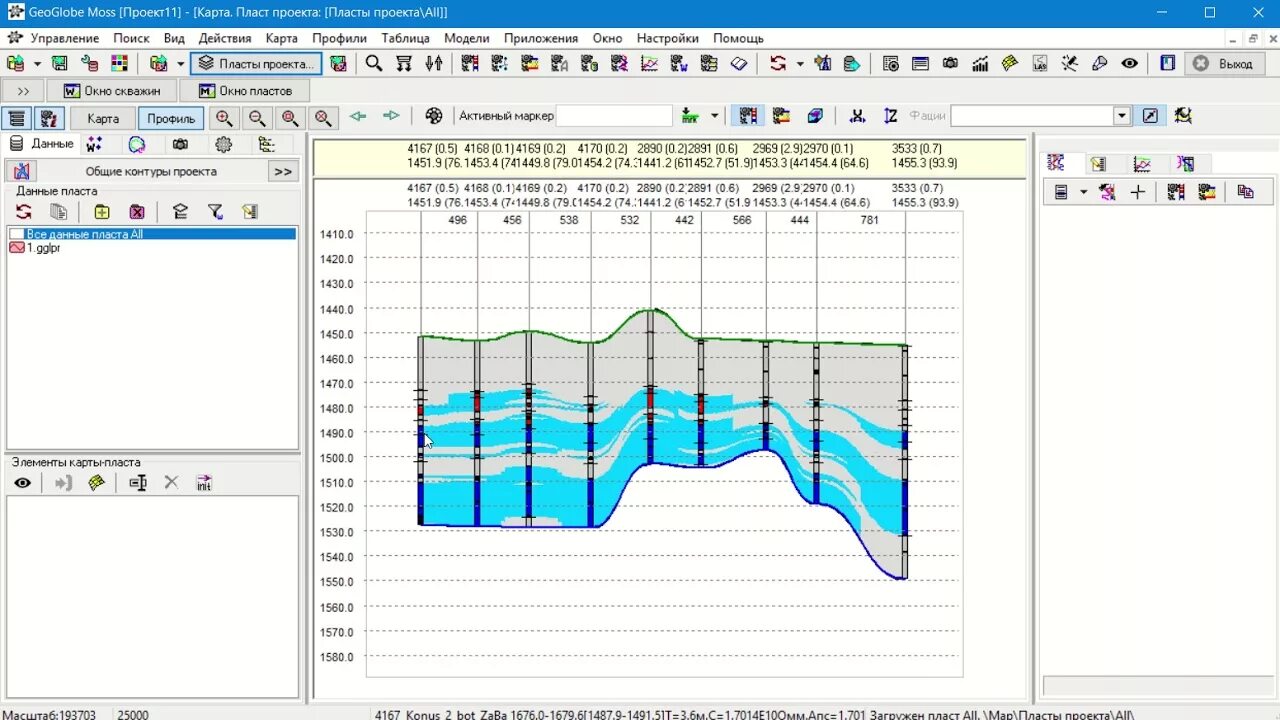Toggle the eye visibility icon in the main toolbar
Viewport: 1280px width, 720px height.
(x=1130, y=63)
